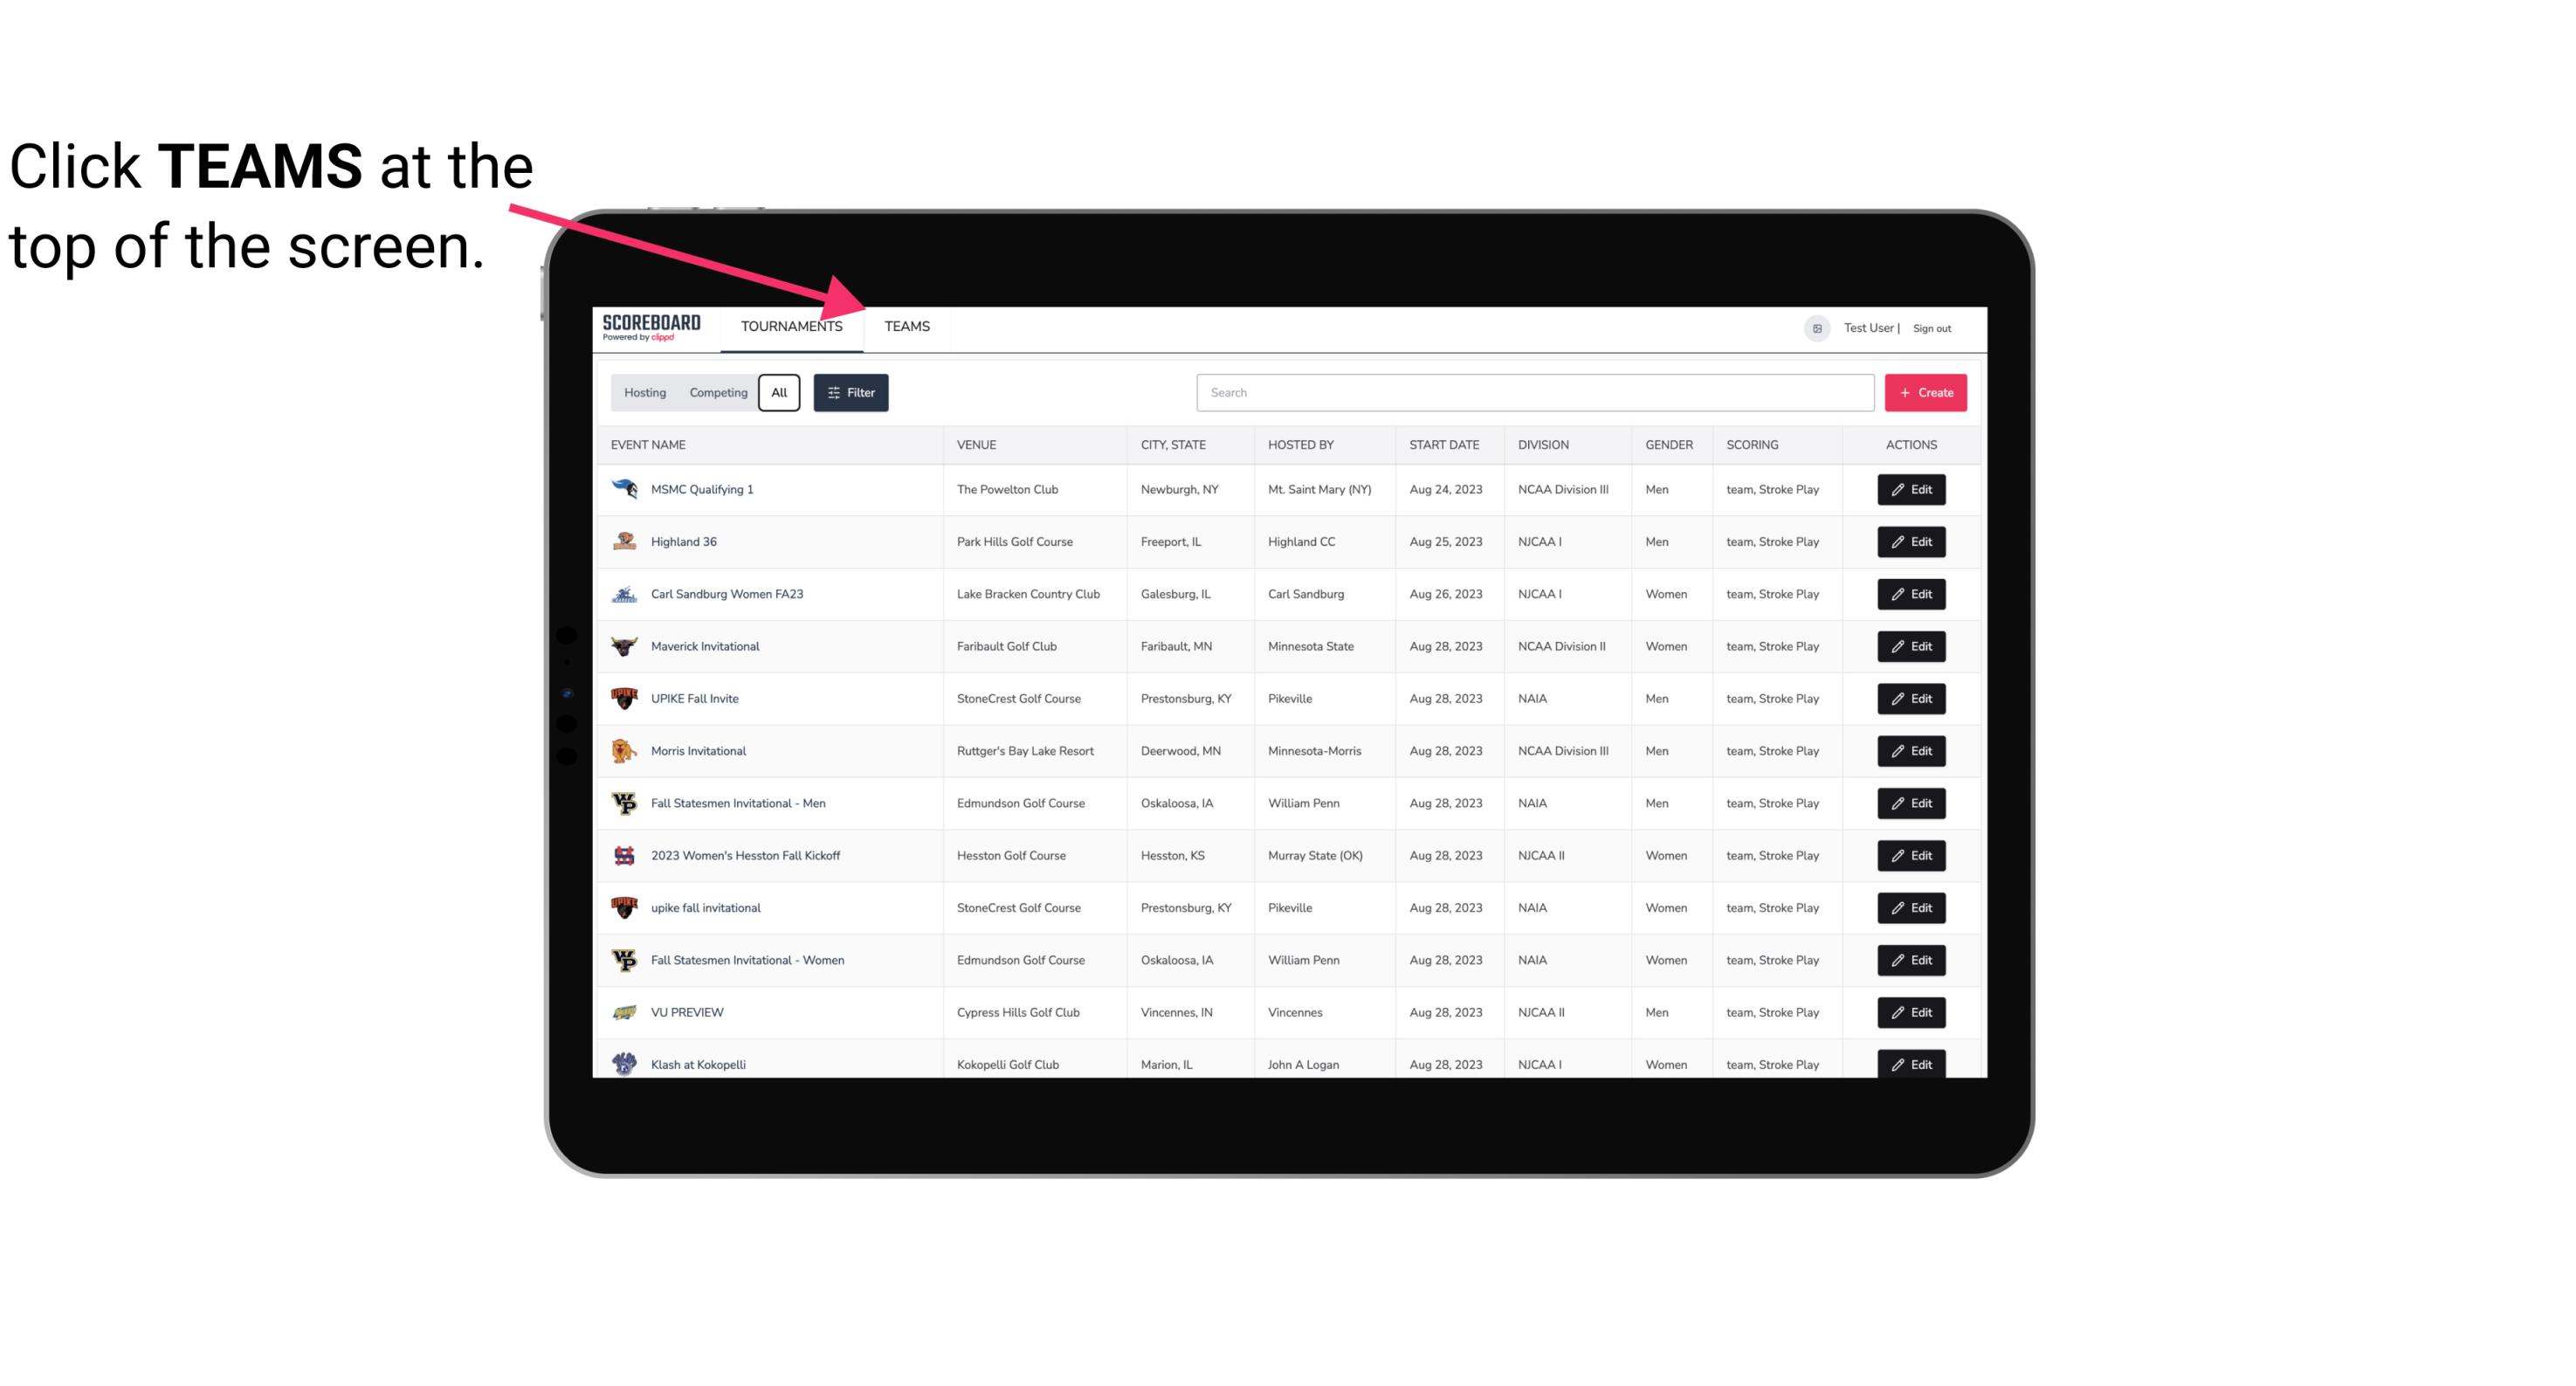Toggle the Hosting filter button
2576x1386 pixels.
(x=644, y=391)
